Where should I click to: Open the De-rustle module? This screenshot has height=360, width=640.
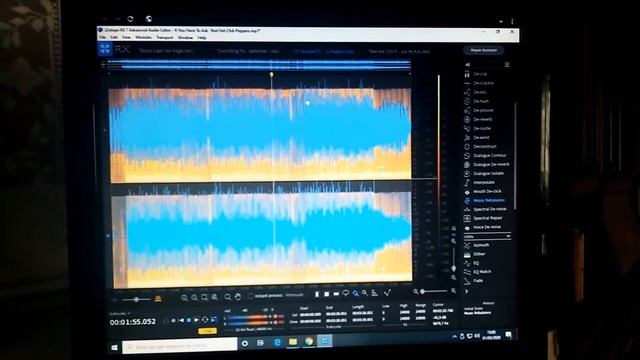coord(482,129)
